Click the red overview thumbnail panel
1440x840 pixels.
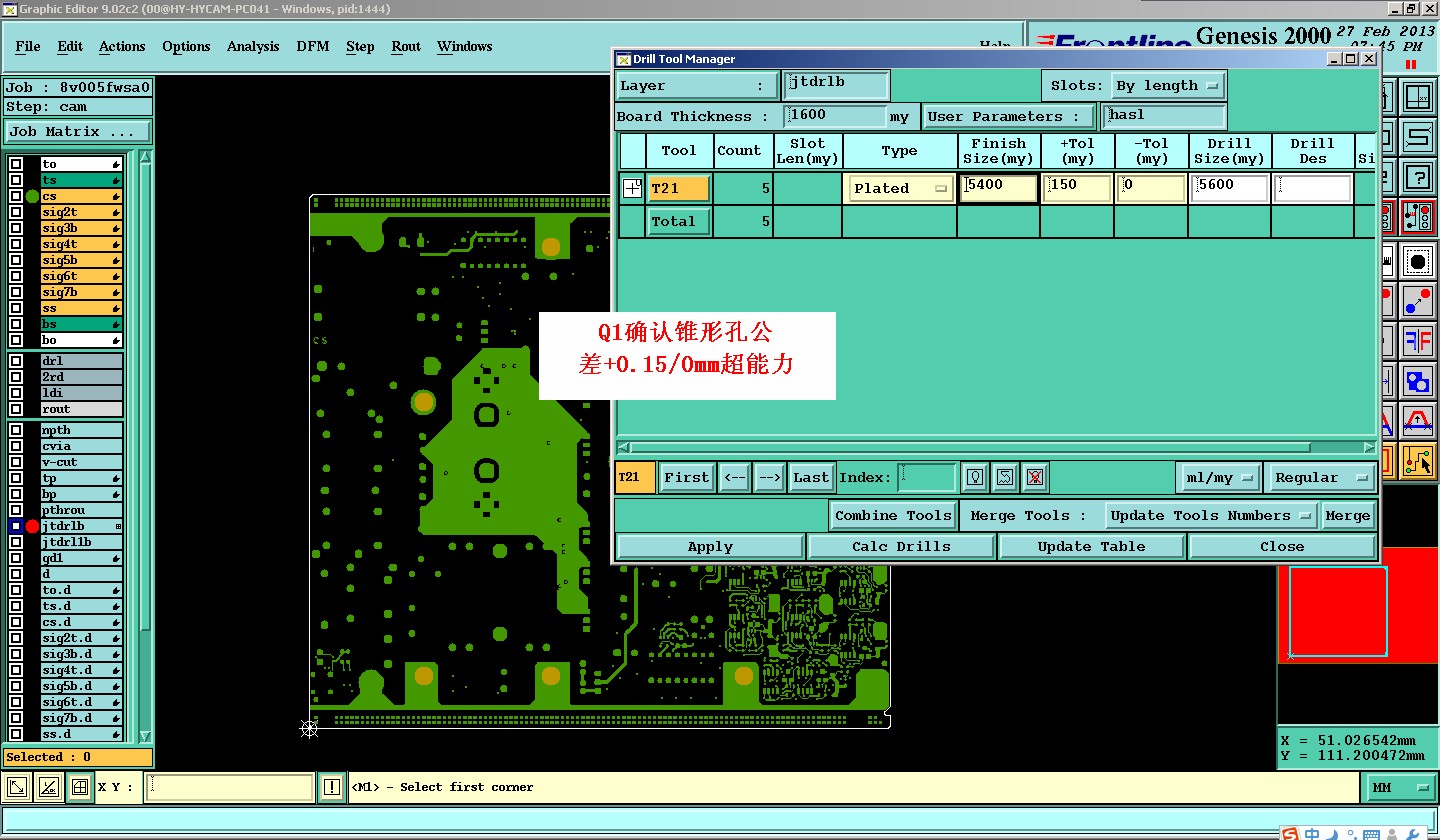(x=1358, y=605)
